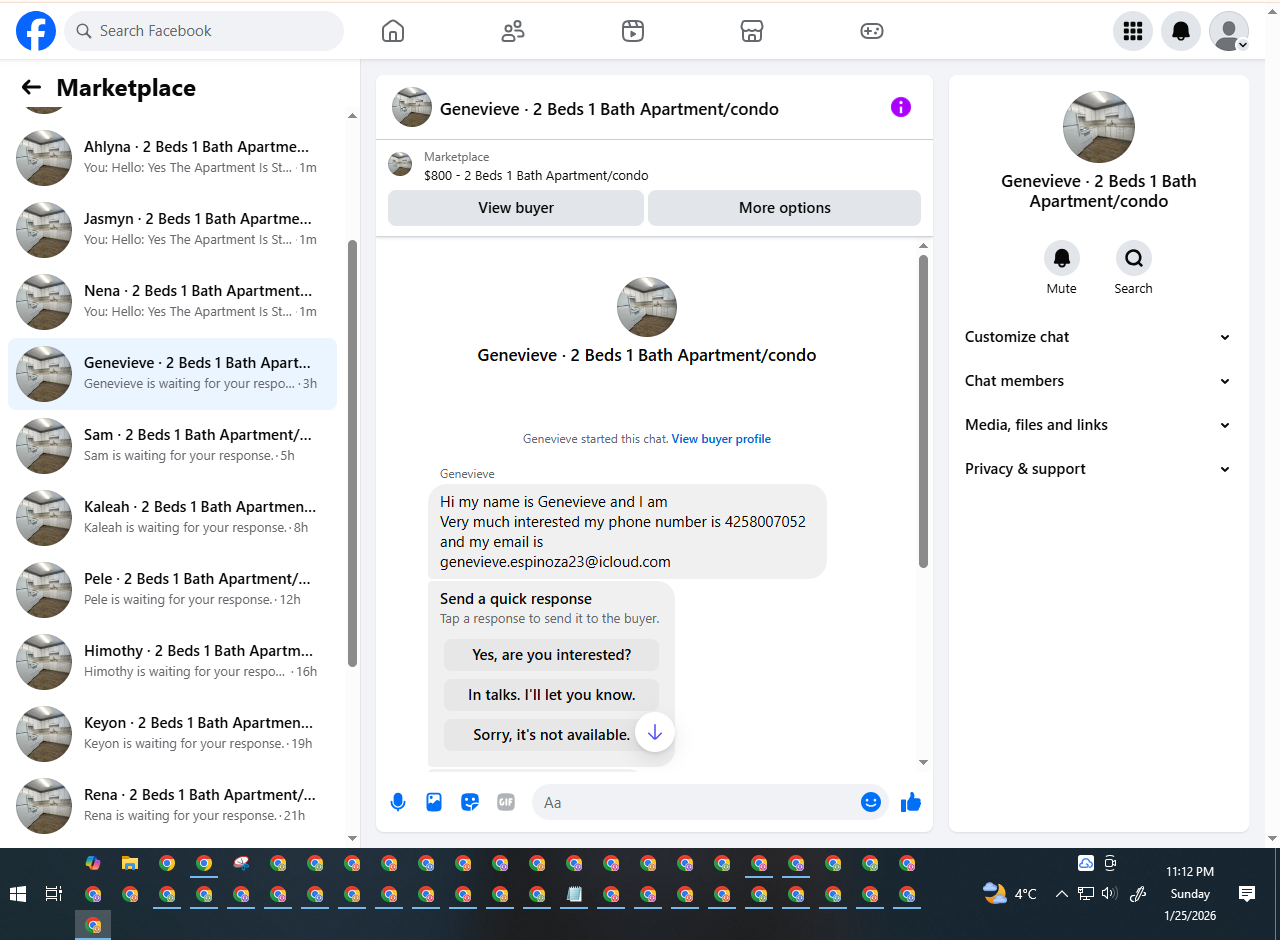This screenshot has width=1280, height=940.
Task: Open the Video/Reels icon in top navigation
Action: point(632,31)
